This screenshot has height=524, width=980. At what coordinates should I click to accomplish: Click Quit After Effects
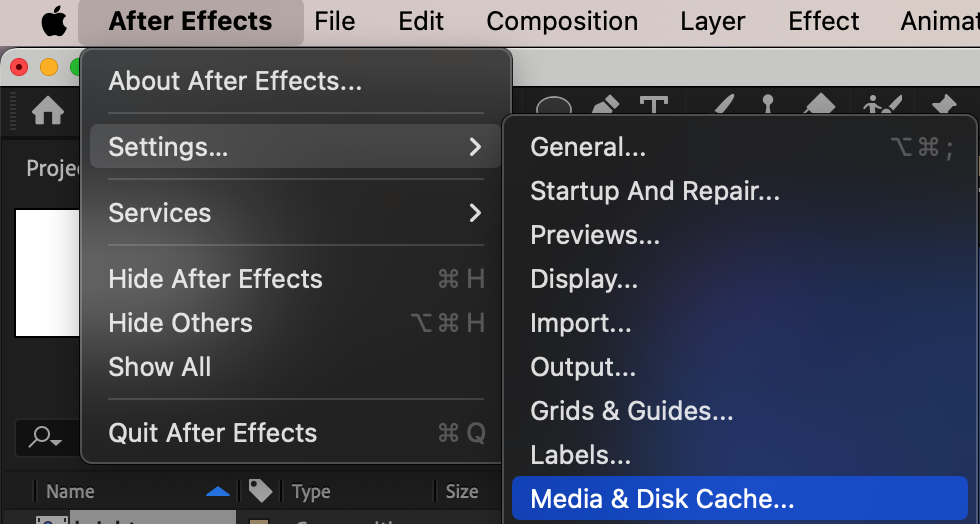[x=212, y=433]
